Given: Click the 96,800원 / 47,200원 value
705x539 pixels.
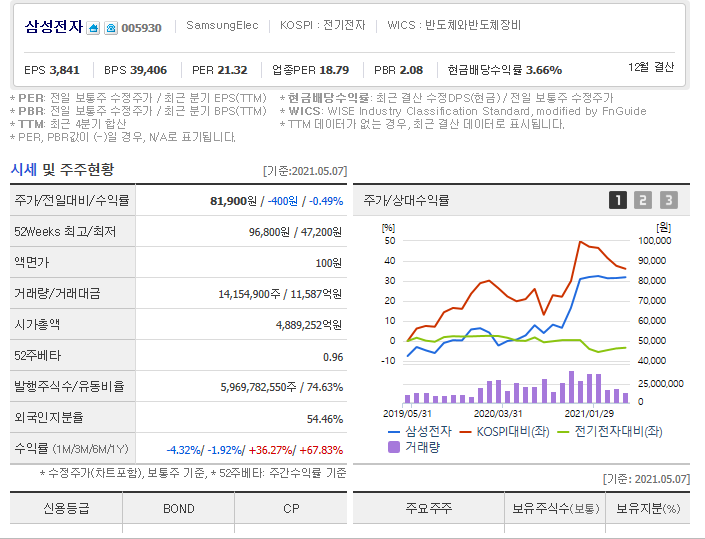Looking at the screenshot, I should click(295, 232).
